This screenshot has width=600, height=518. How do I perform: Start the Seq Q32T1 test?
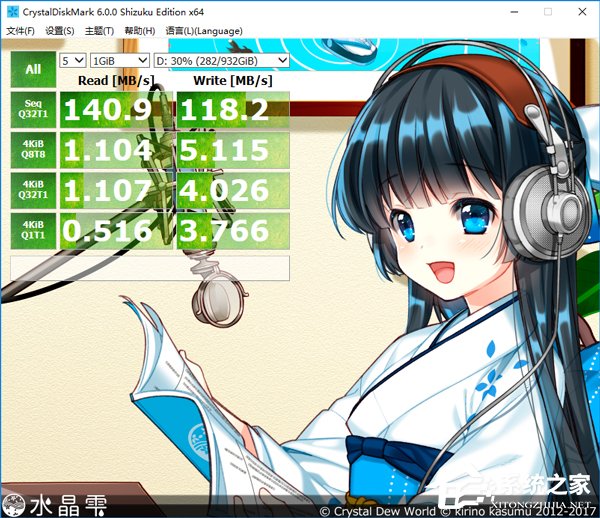tap(33, 109)
